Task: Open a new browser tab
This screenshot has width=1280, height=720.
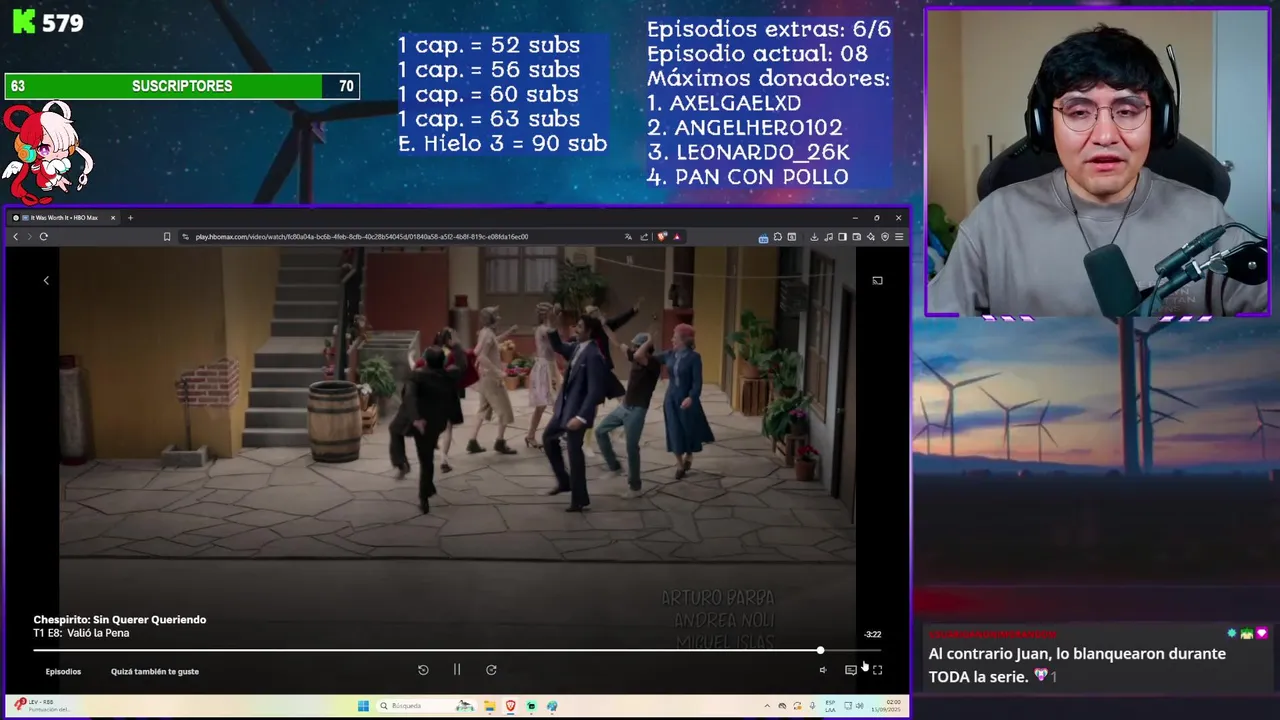Action: coord(130,218)
